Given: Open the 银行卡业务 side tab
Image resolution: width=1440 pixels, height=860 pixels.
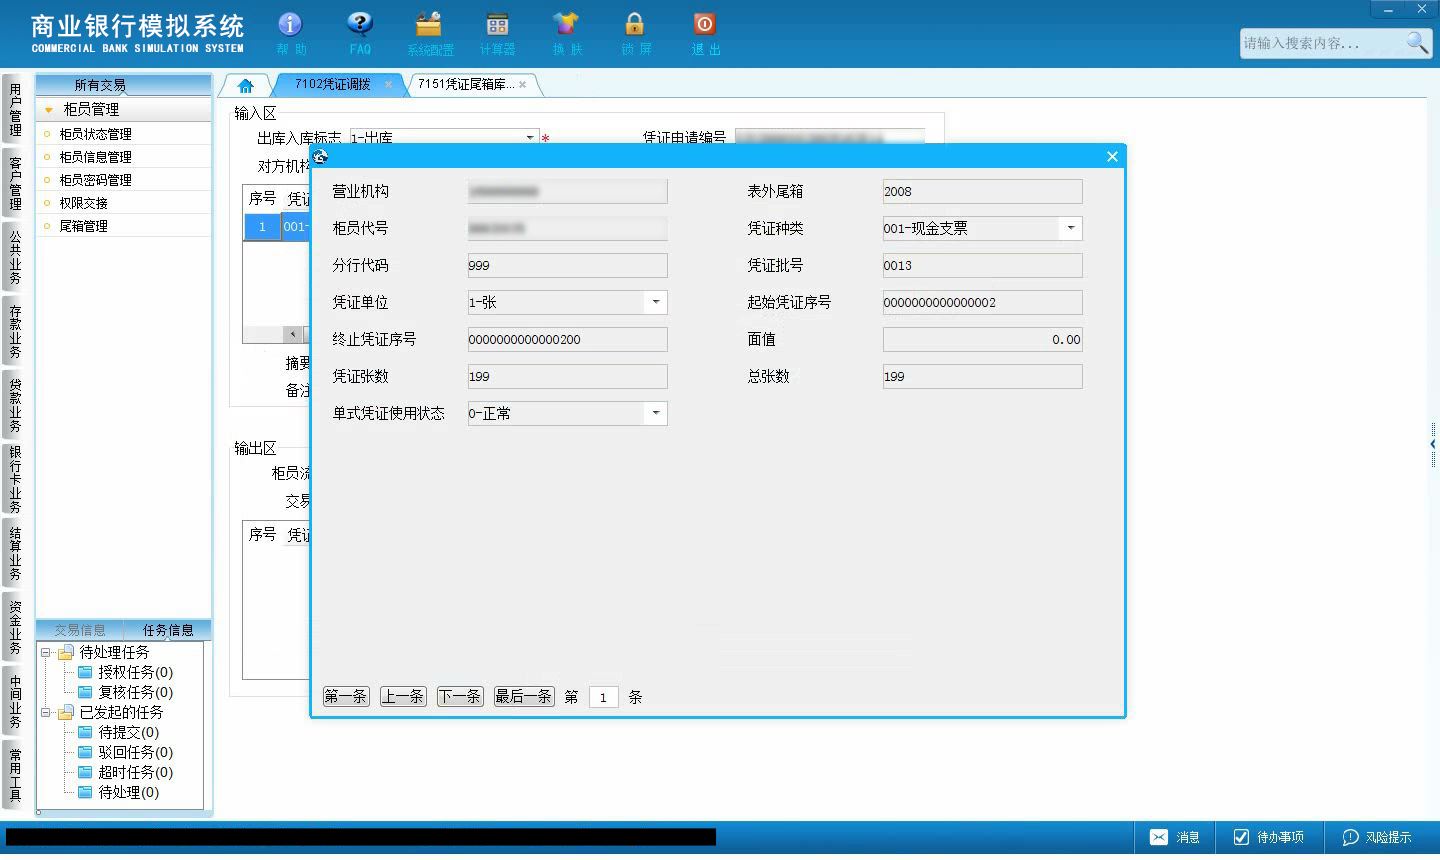Looking at the screenshot, I should coord(14,479).
